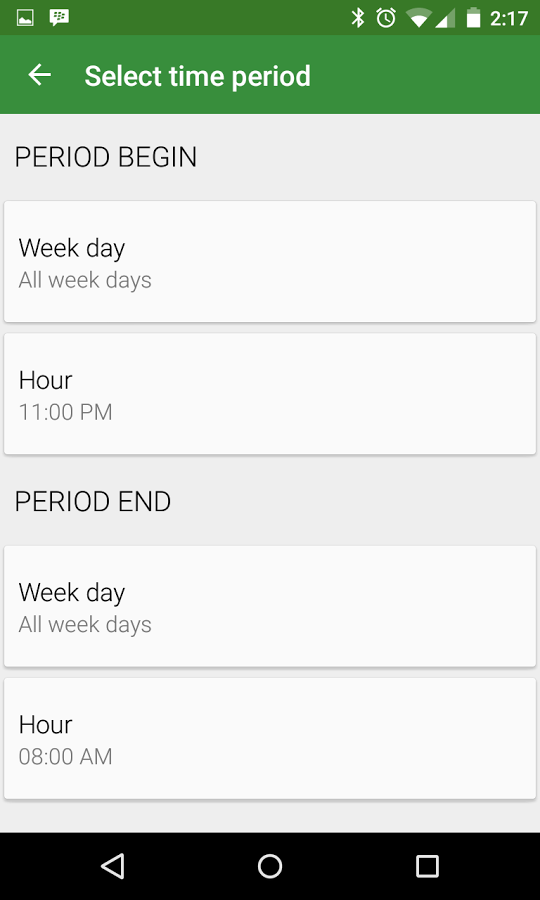Tap the Wi-Fi signal icon
Screen dimensions: 540x900
click(x=419, y=18)
